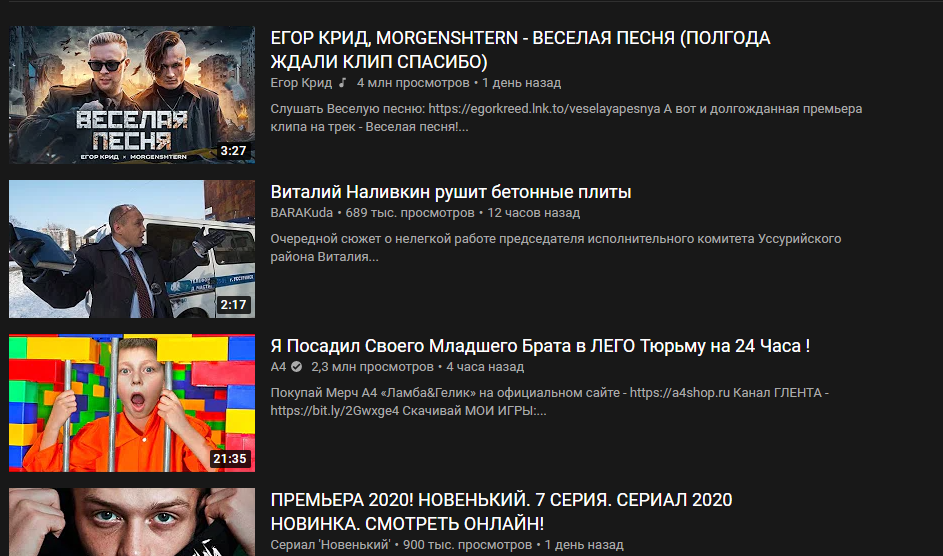Open title ЕГОР КРИД, MORGENSHTERN - ВЕСЕЛАЯ ПЕСНЯ

coord(520,50)
